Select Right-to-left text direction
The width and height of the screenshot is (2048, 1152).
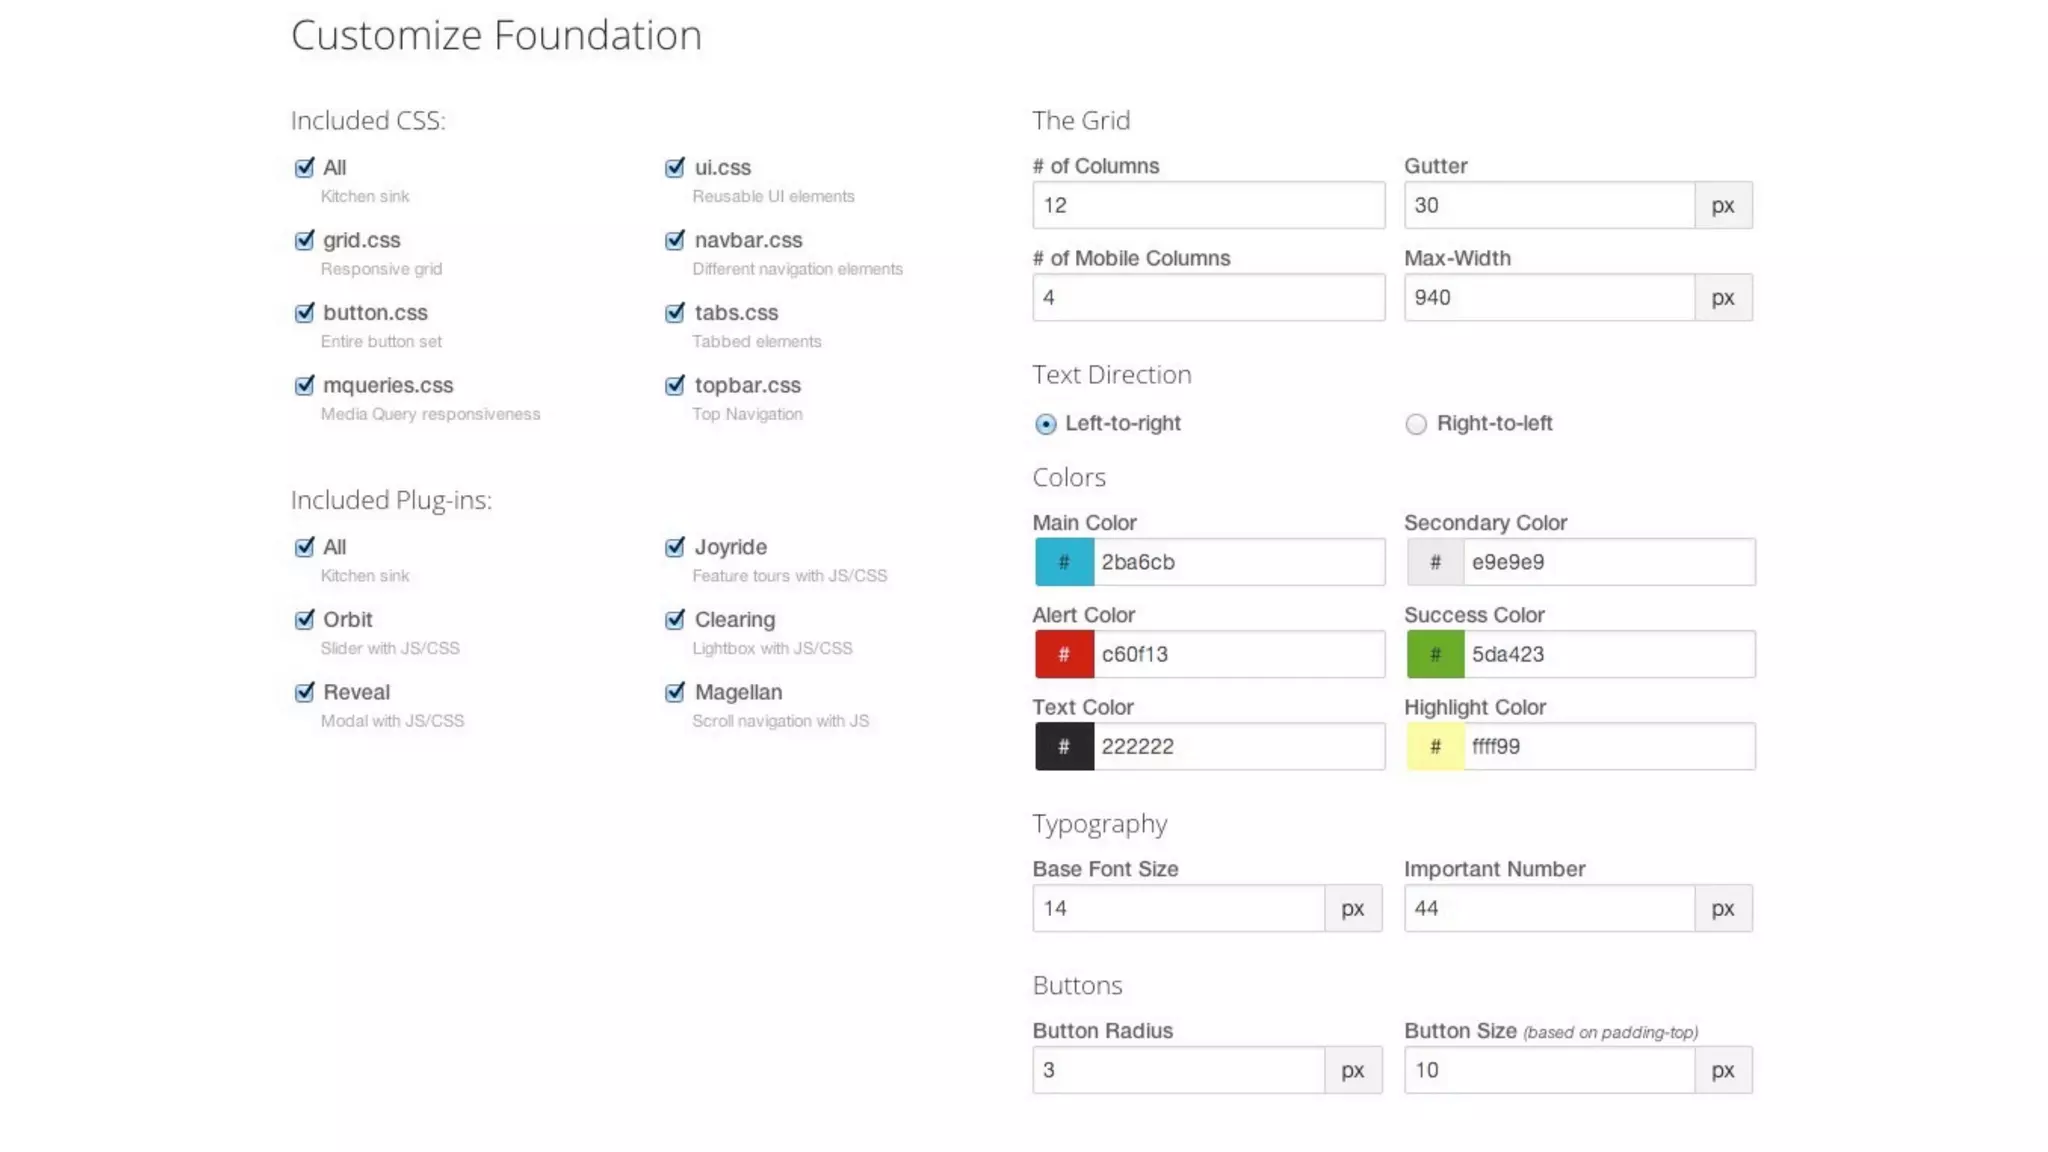click(1415, 424)
